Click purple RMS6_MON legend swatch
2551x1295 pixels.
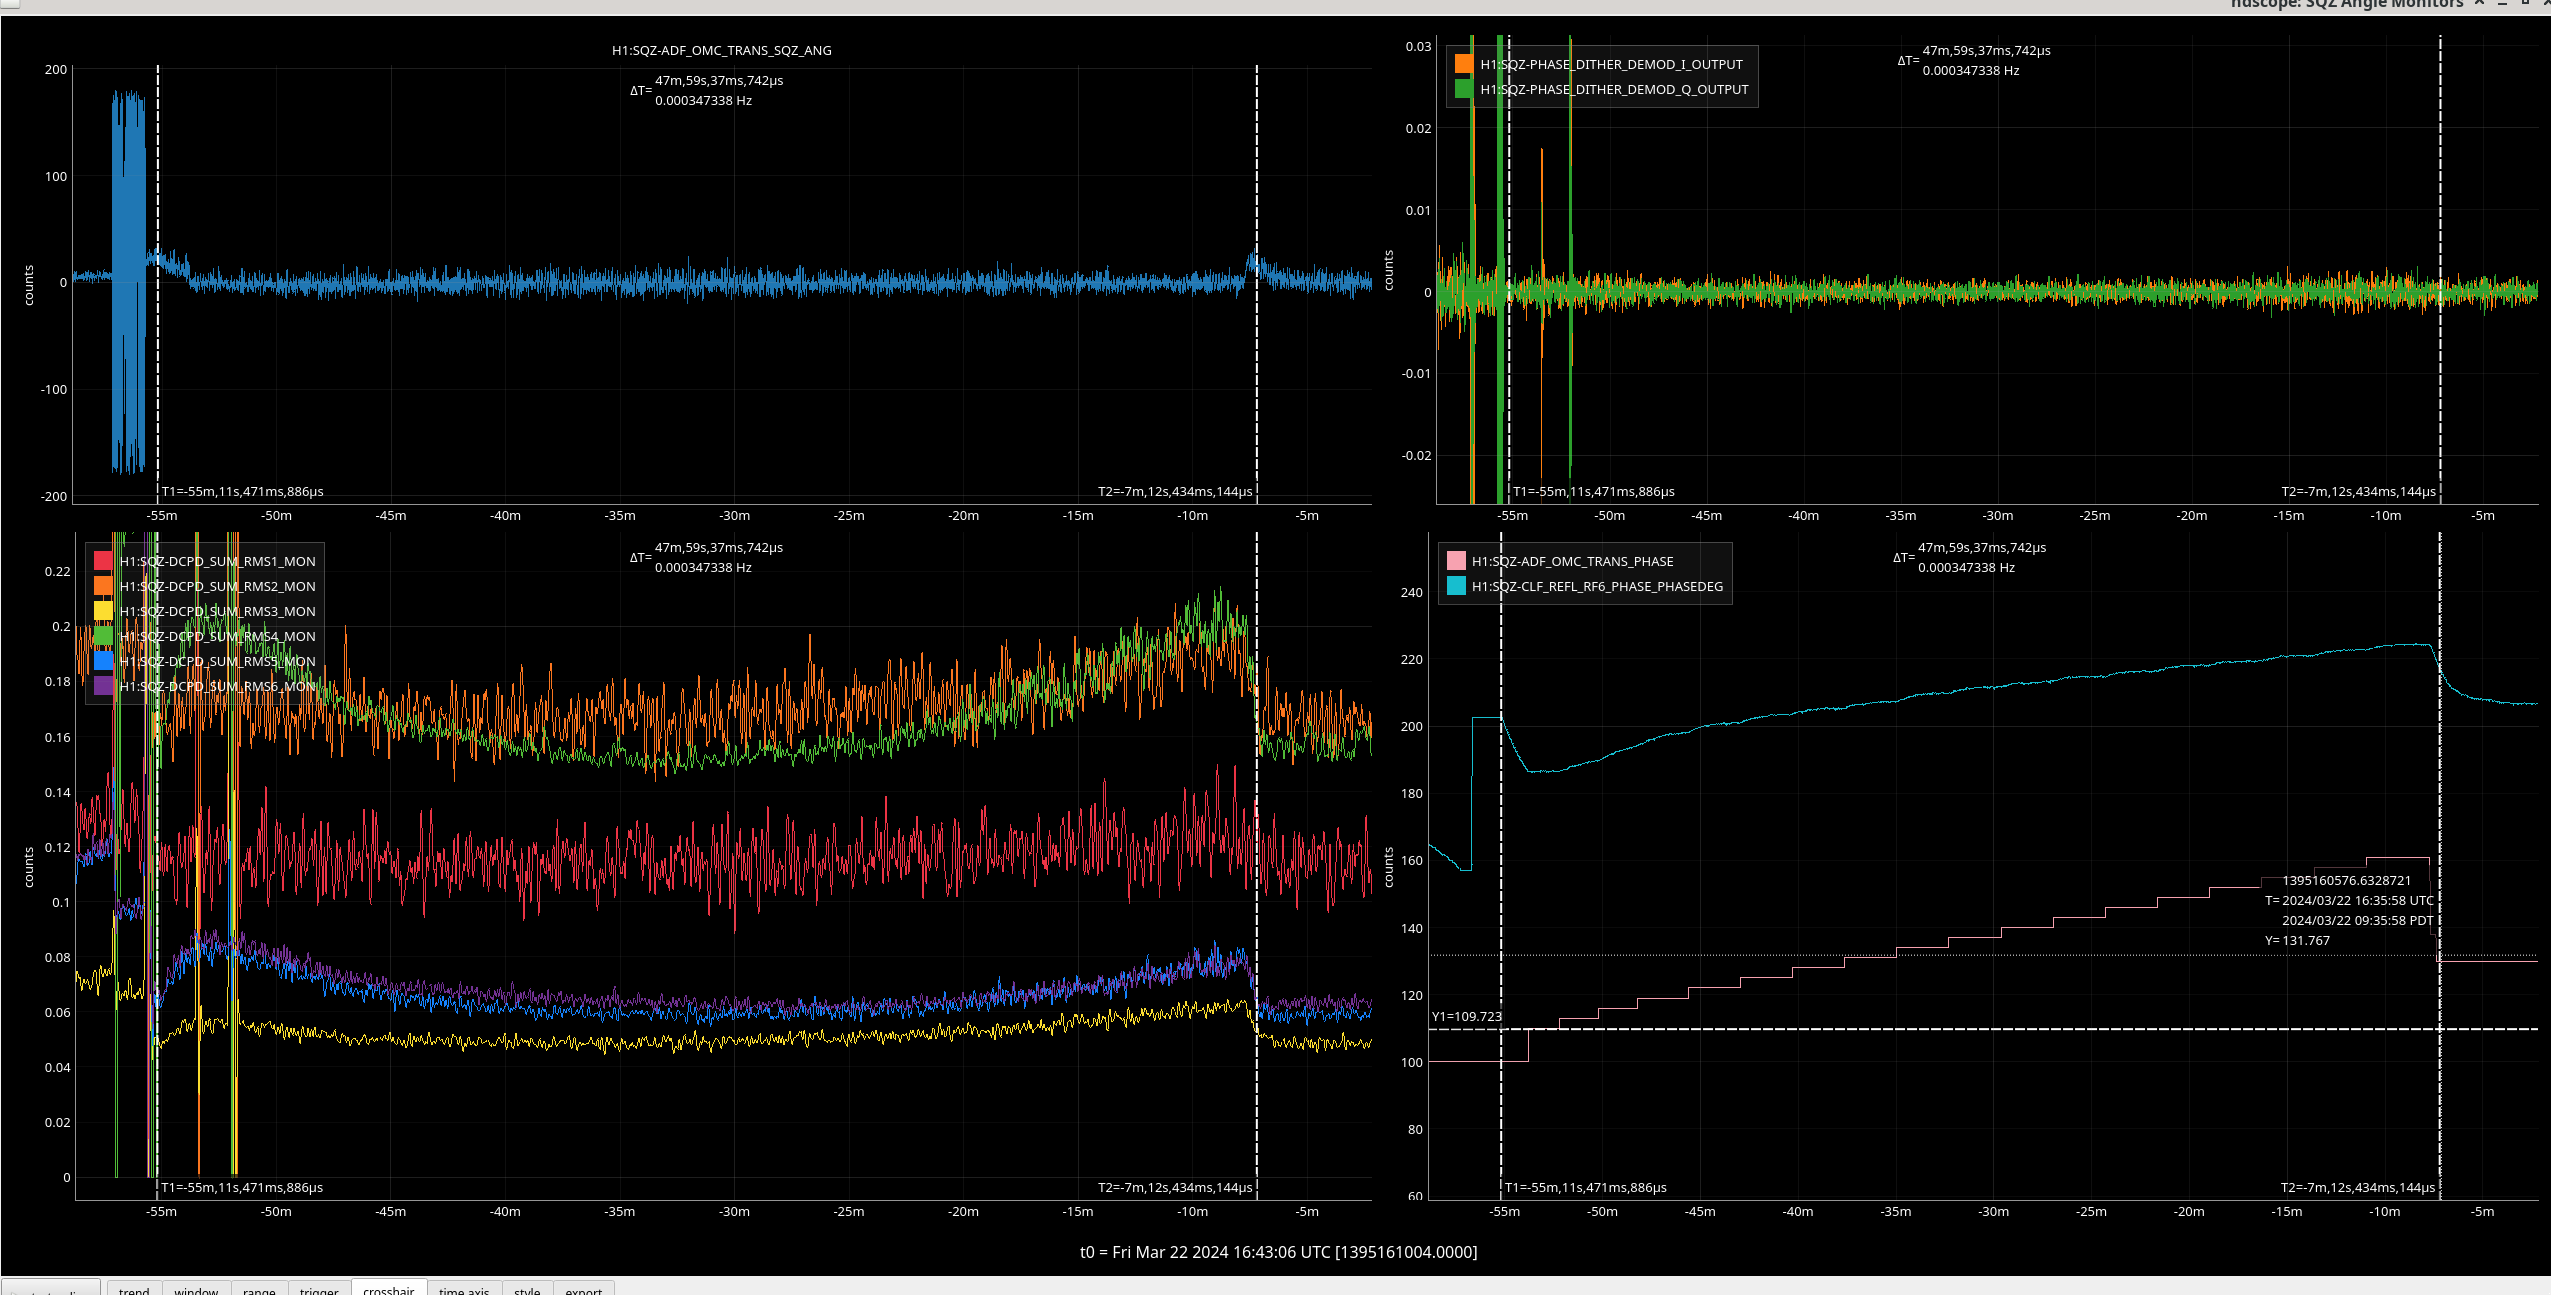click(103, 686)
